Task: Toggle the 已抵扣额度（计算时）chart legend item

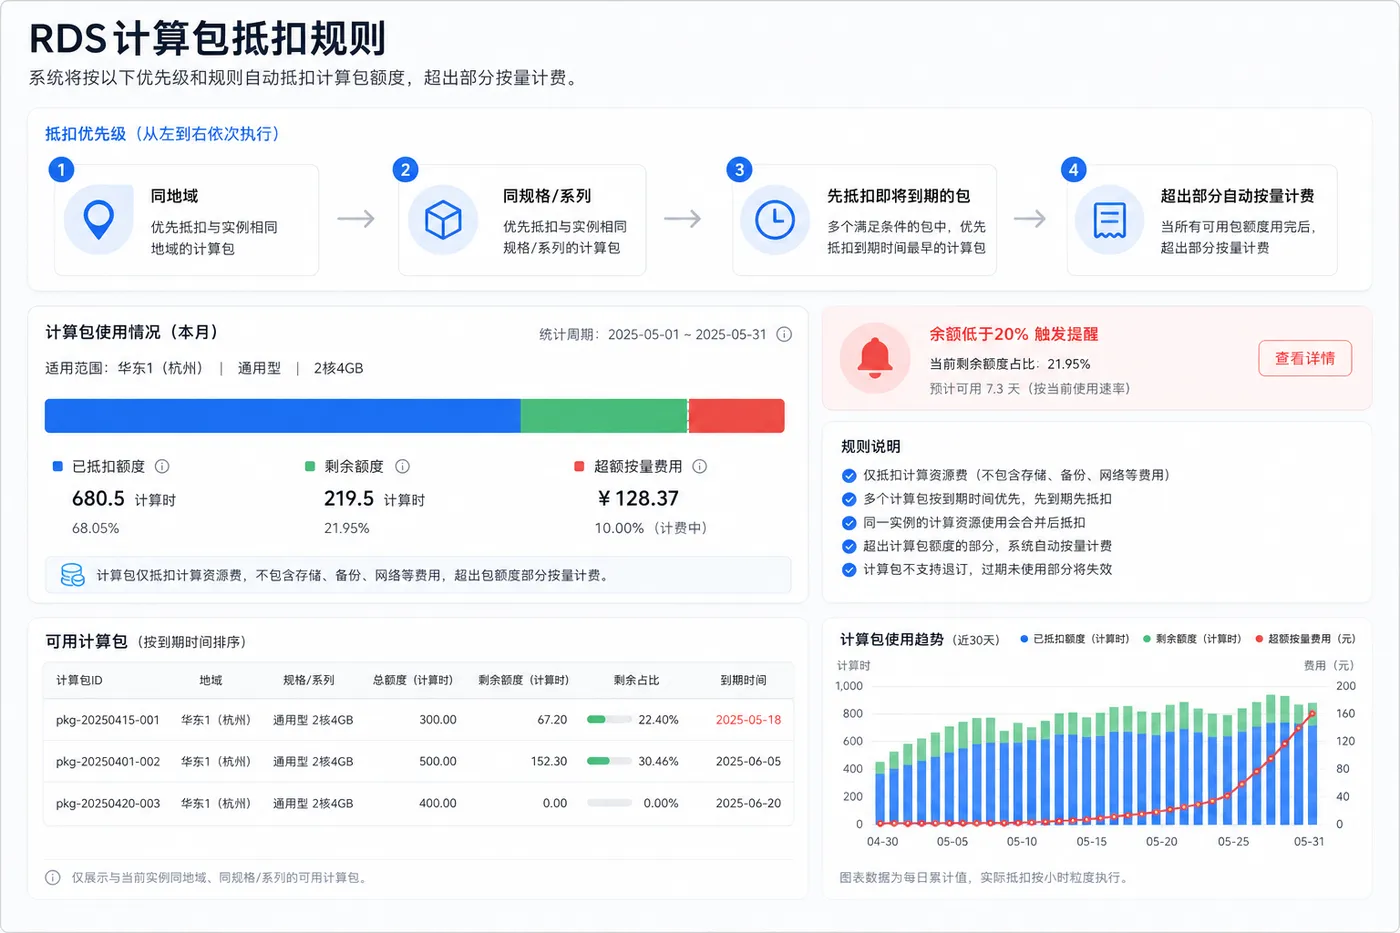Action: click(x=1075, y=639)
